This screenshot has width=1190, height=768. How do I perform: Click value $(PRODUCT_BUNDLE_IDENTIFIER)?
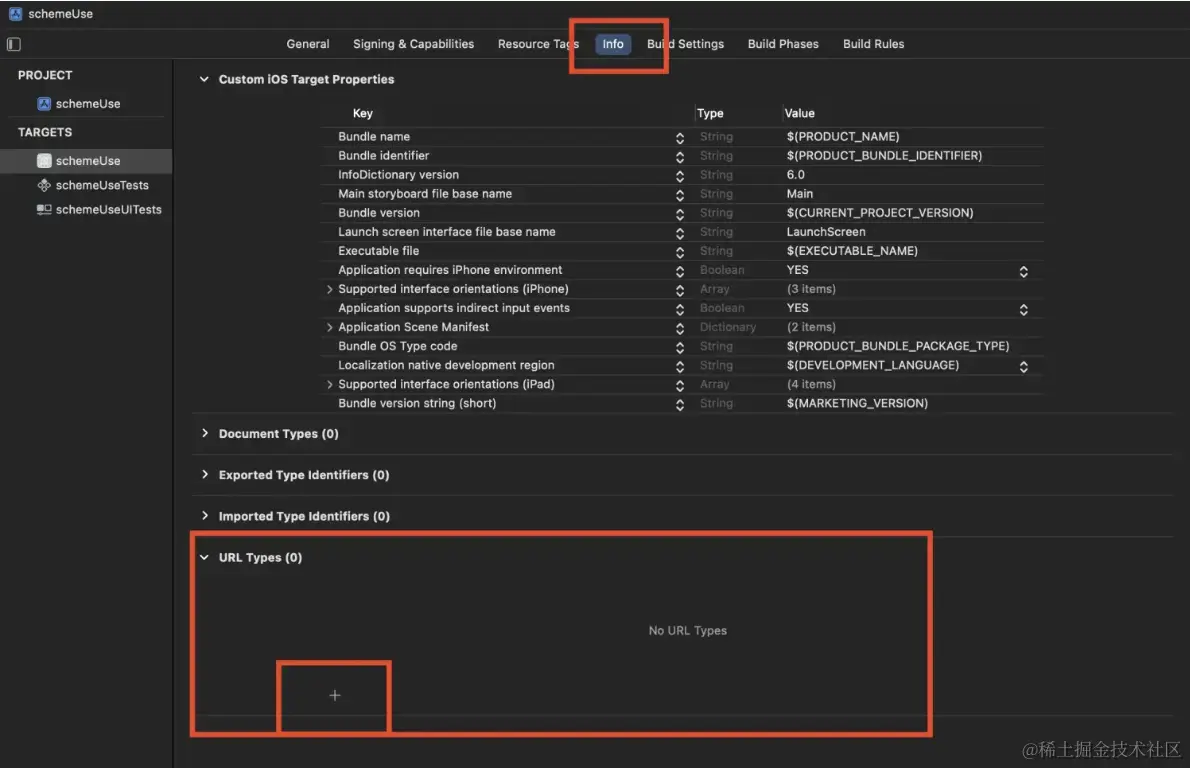(884, 156)
